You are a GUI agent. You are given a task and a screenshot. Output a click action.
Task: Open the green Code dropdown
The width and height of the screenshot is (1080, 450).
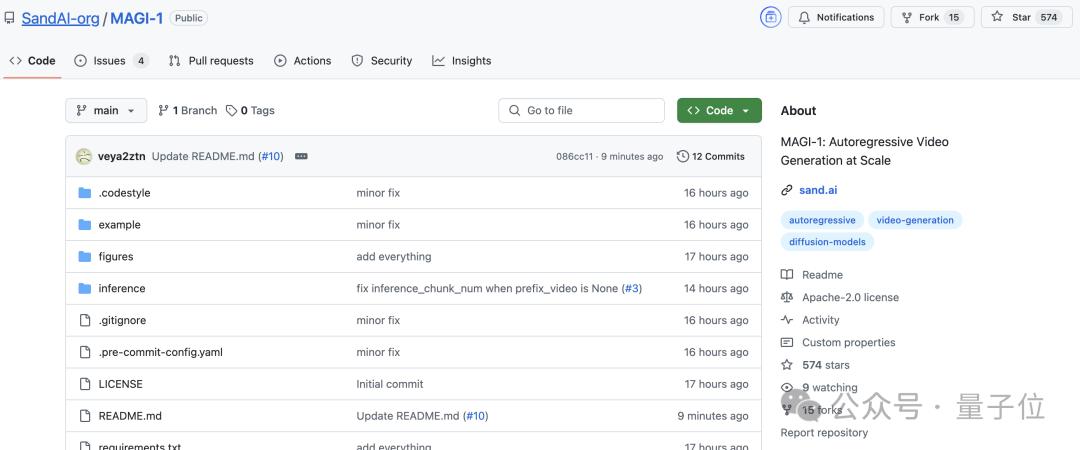tap(719, 110)
